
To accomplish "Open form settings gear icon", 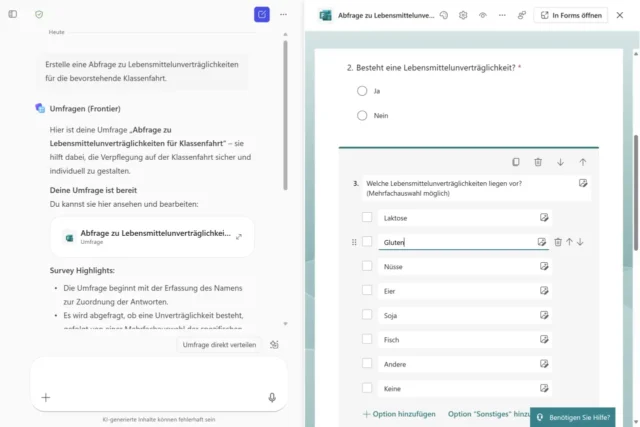I will 463,15.
